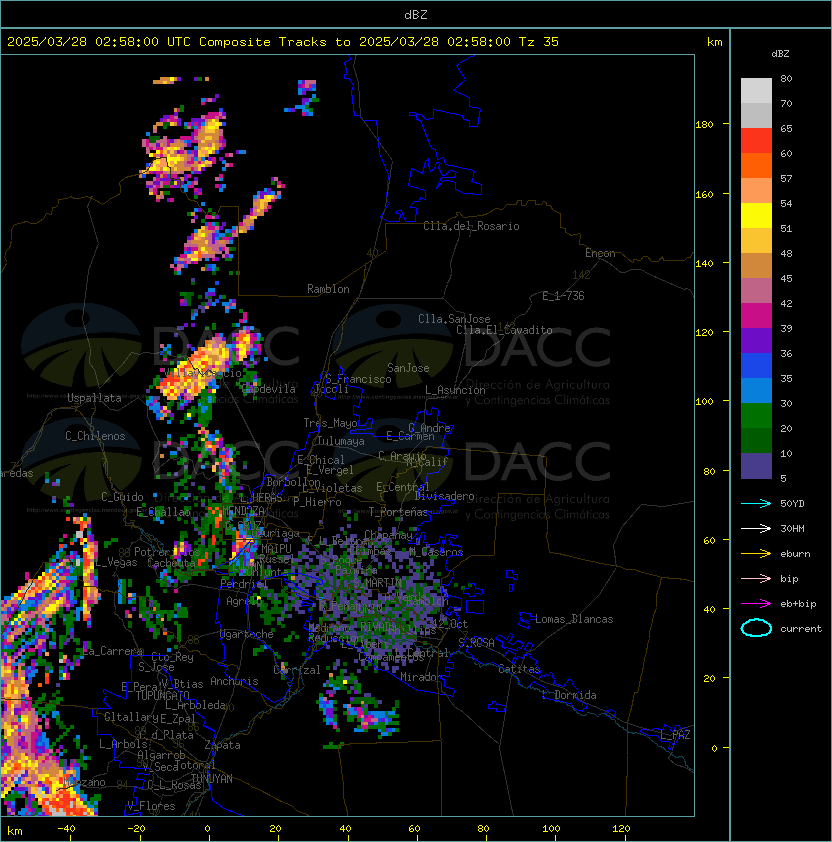Choose the light blue 30–35 dBZ band
This screenshot has height=842, width=832.
click(756, 390)
